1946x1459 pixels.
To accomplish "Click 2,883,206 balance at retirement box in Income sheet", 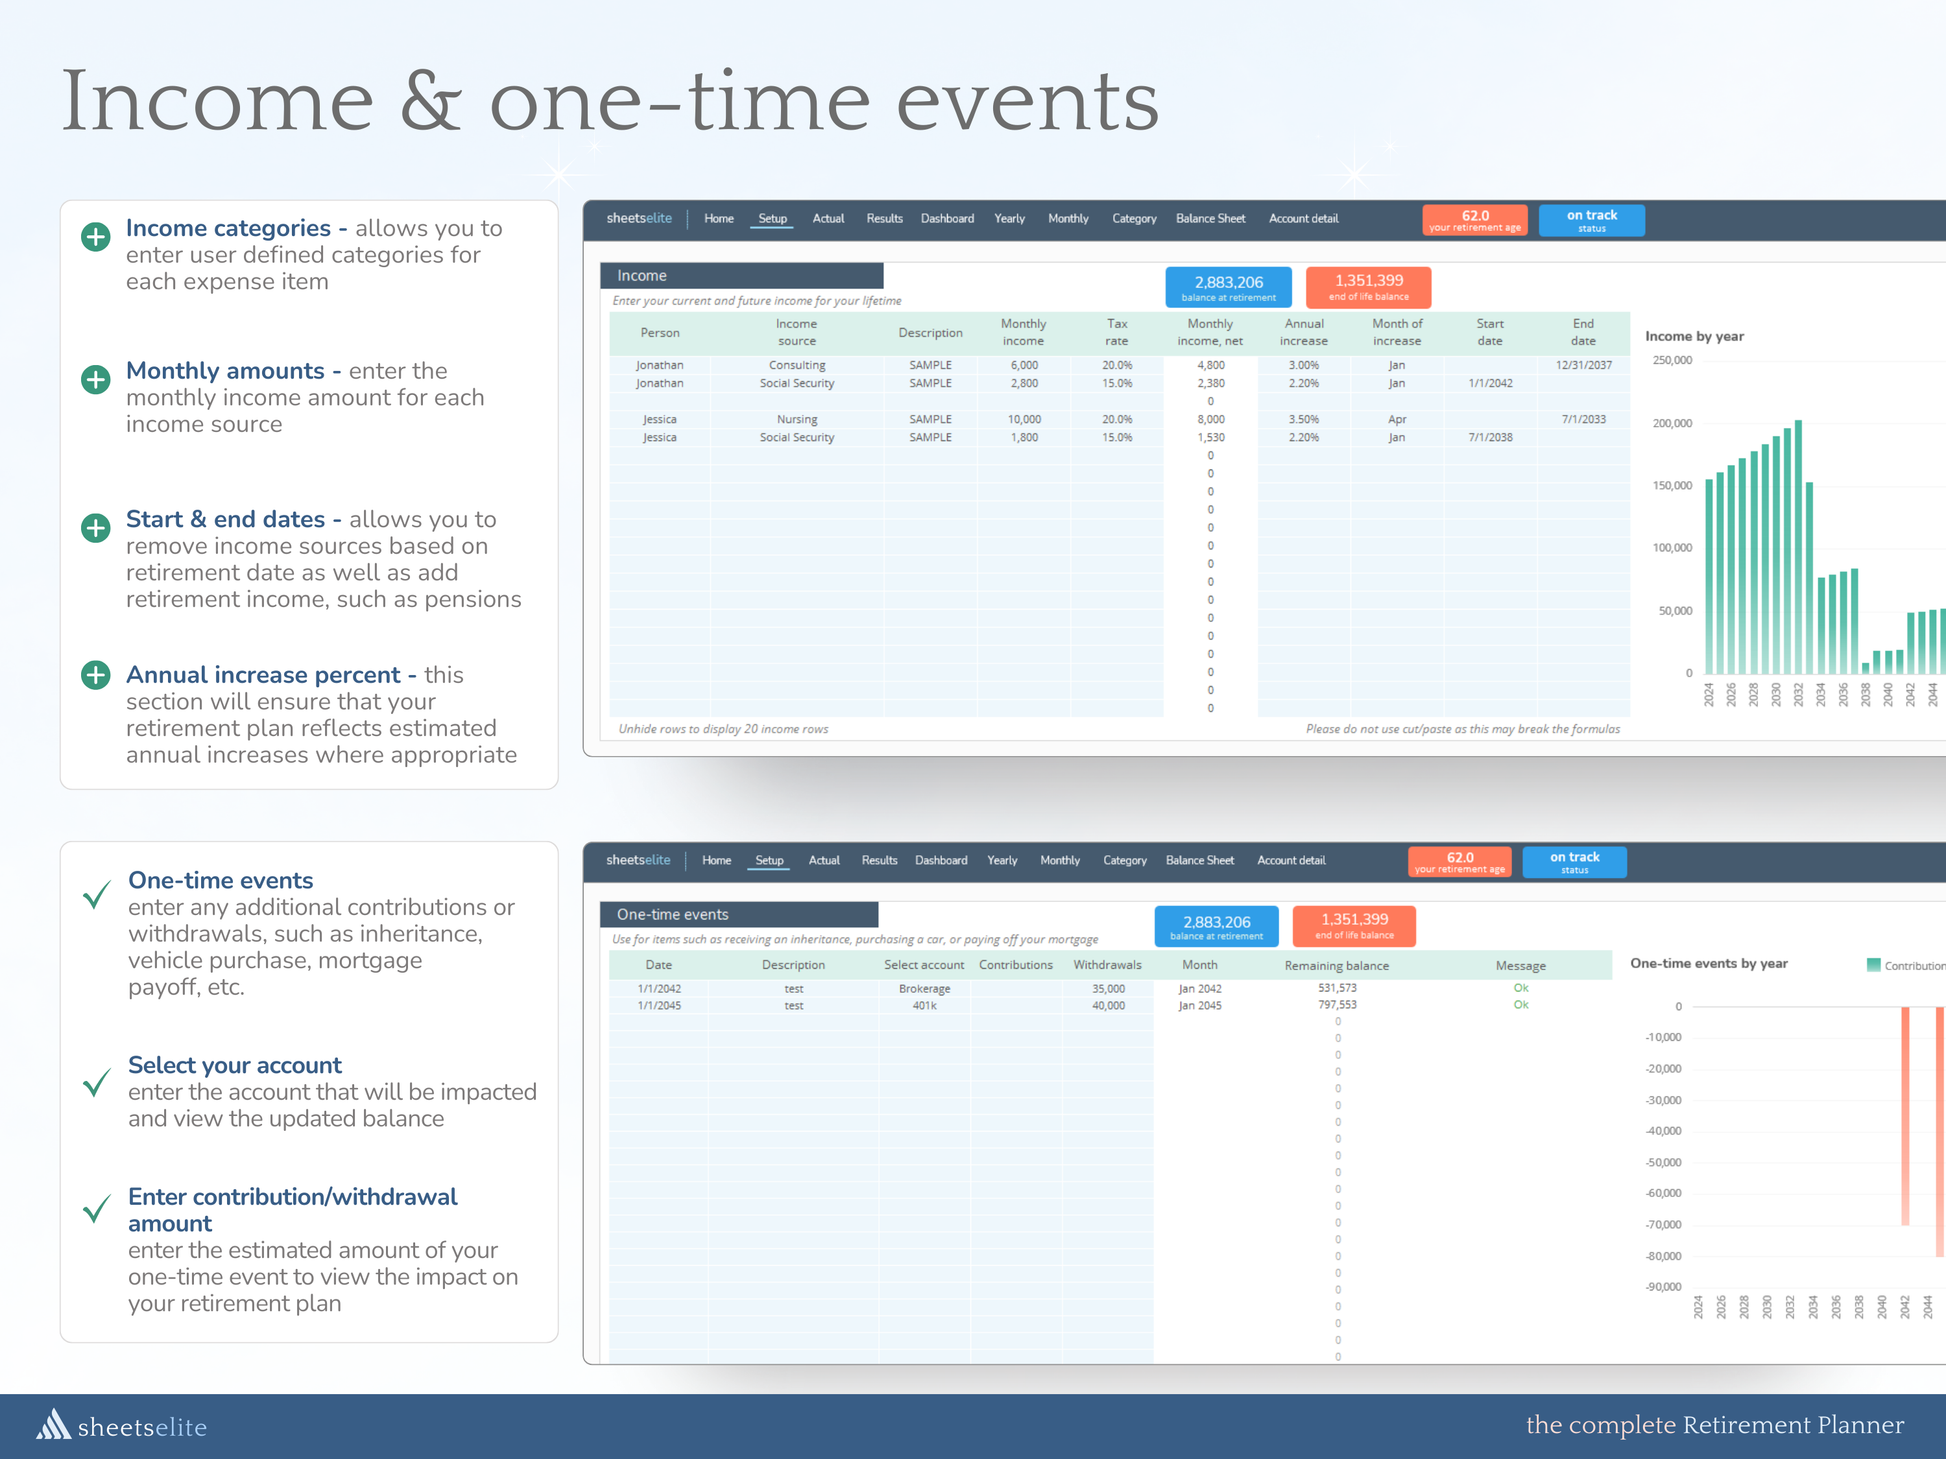I will pos(1228,287).
